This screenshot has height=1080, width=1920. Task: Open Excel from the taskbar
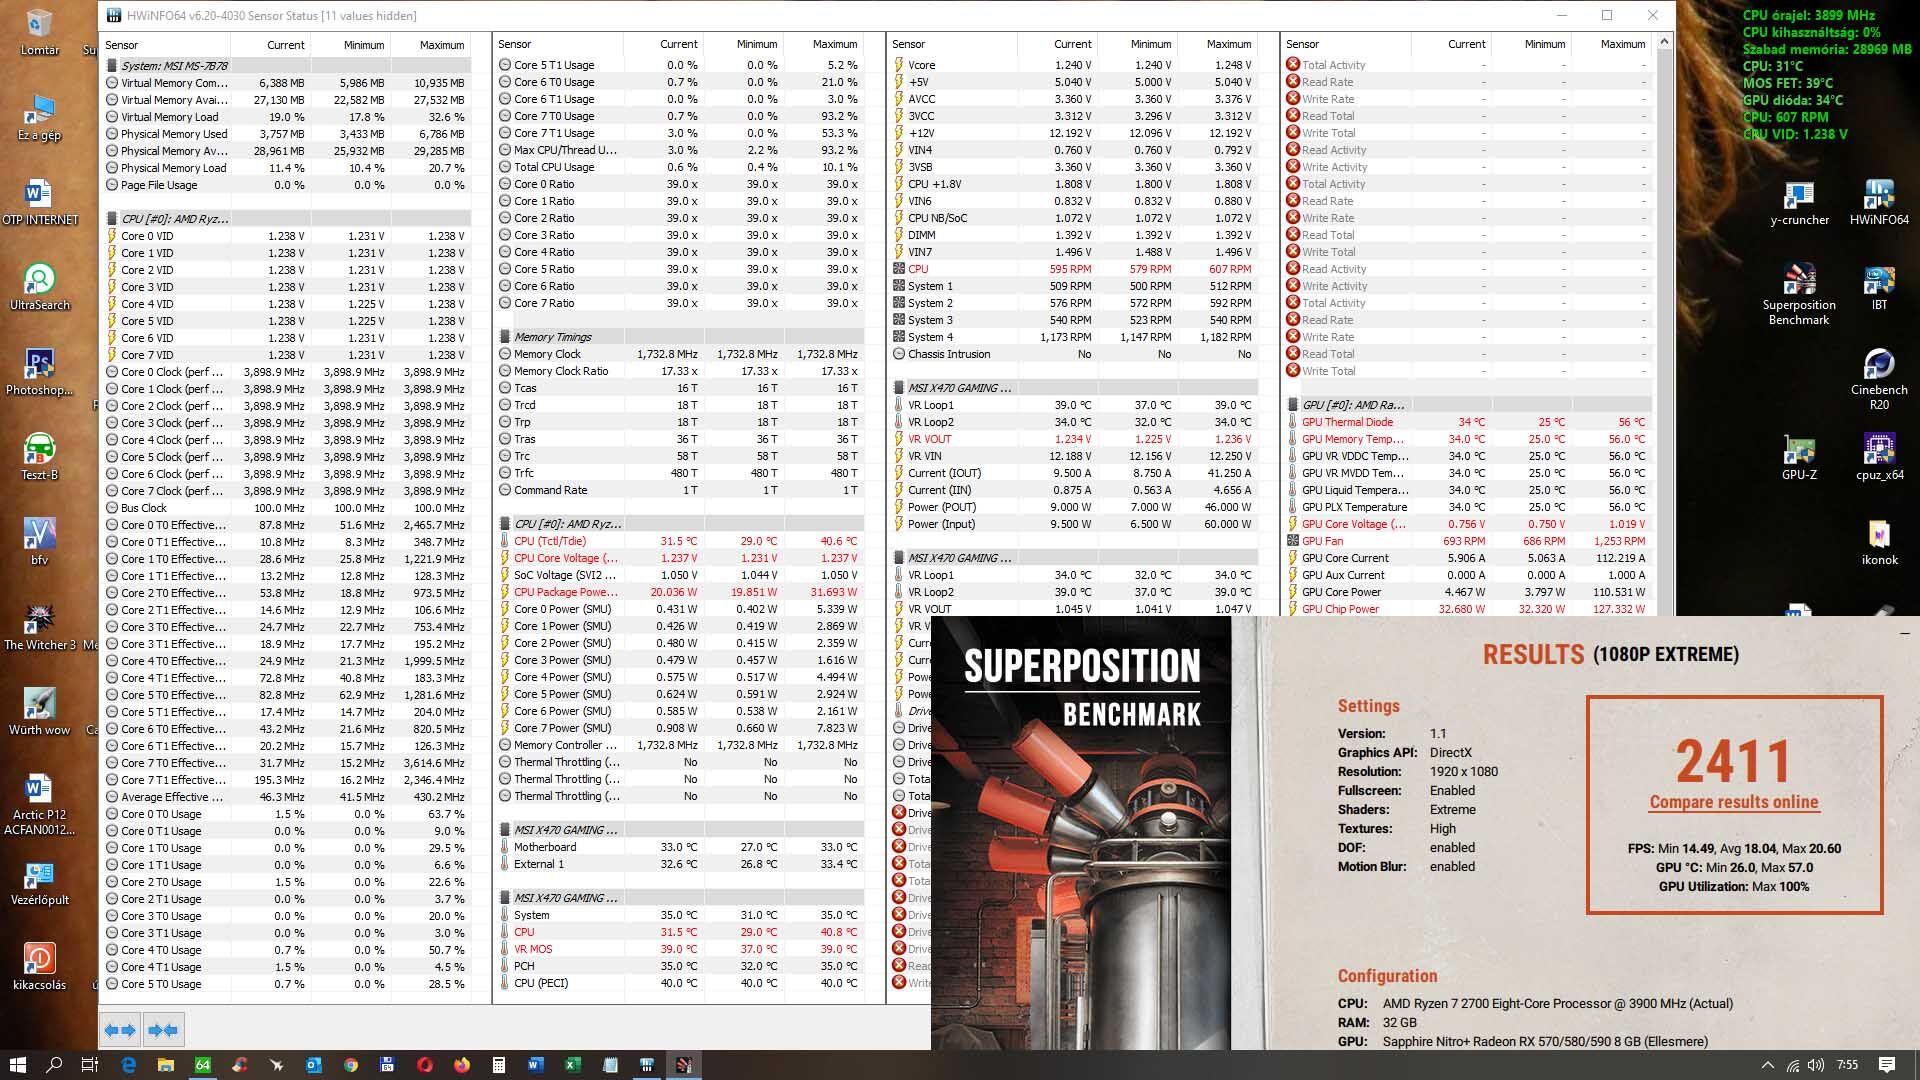pyautogui.click(x=572, y=1065)
